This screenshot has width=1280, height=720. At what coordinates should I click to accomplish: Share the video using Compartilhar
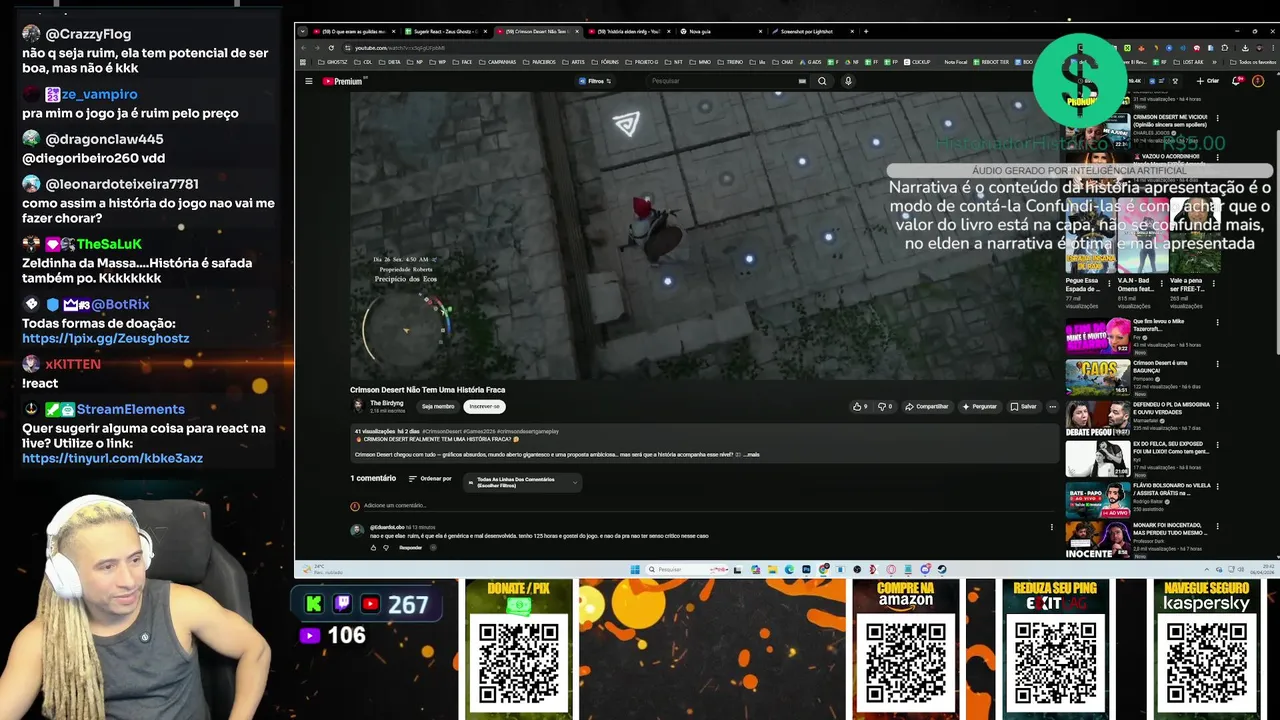(x=927, y=407)
